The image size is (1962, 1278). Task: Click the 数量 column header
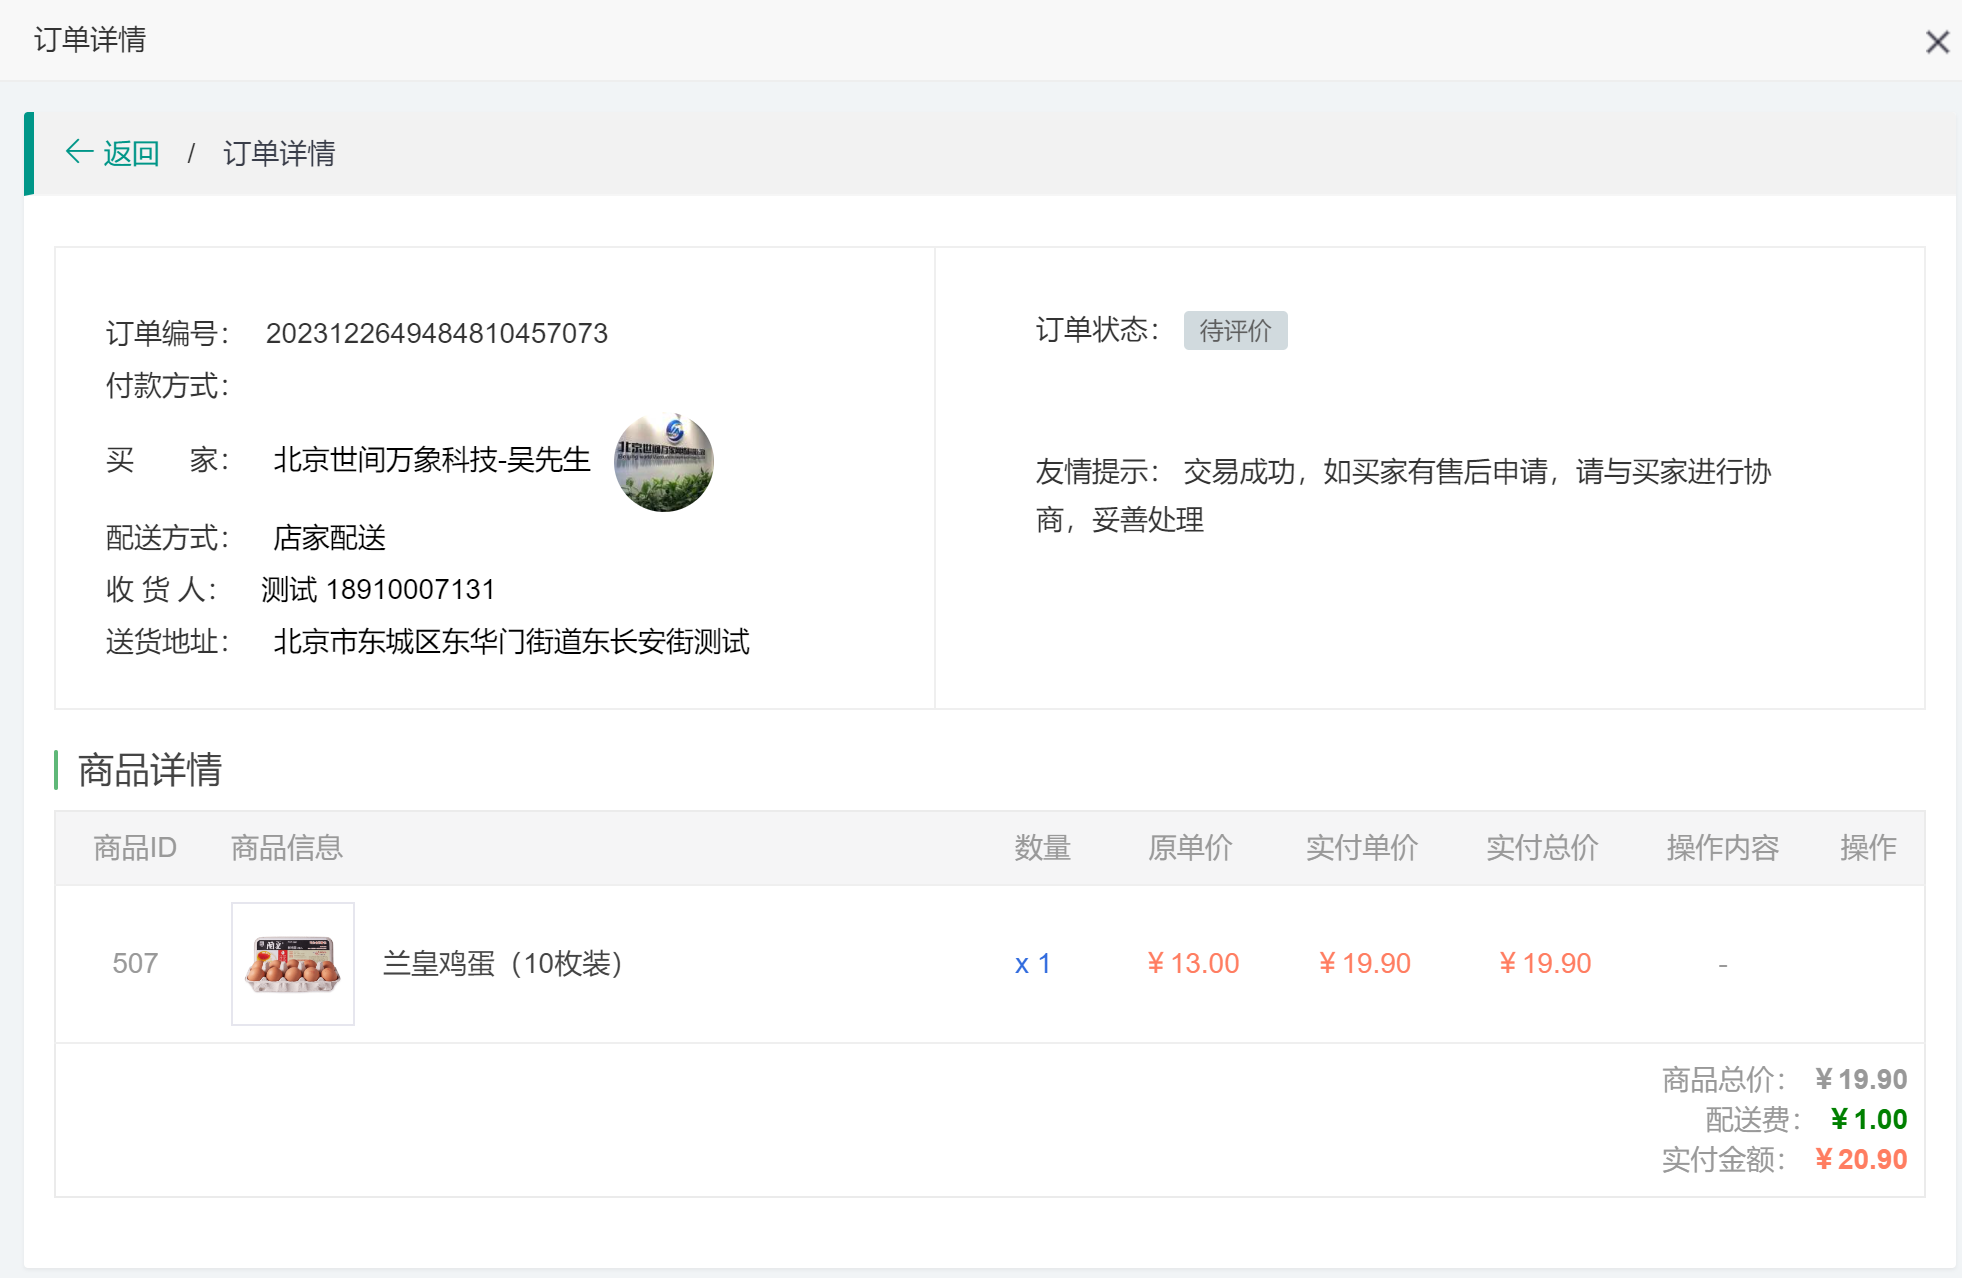(x=1042, y=848)
